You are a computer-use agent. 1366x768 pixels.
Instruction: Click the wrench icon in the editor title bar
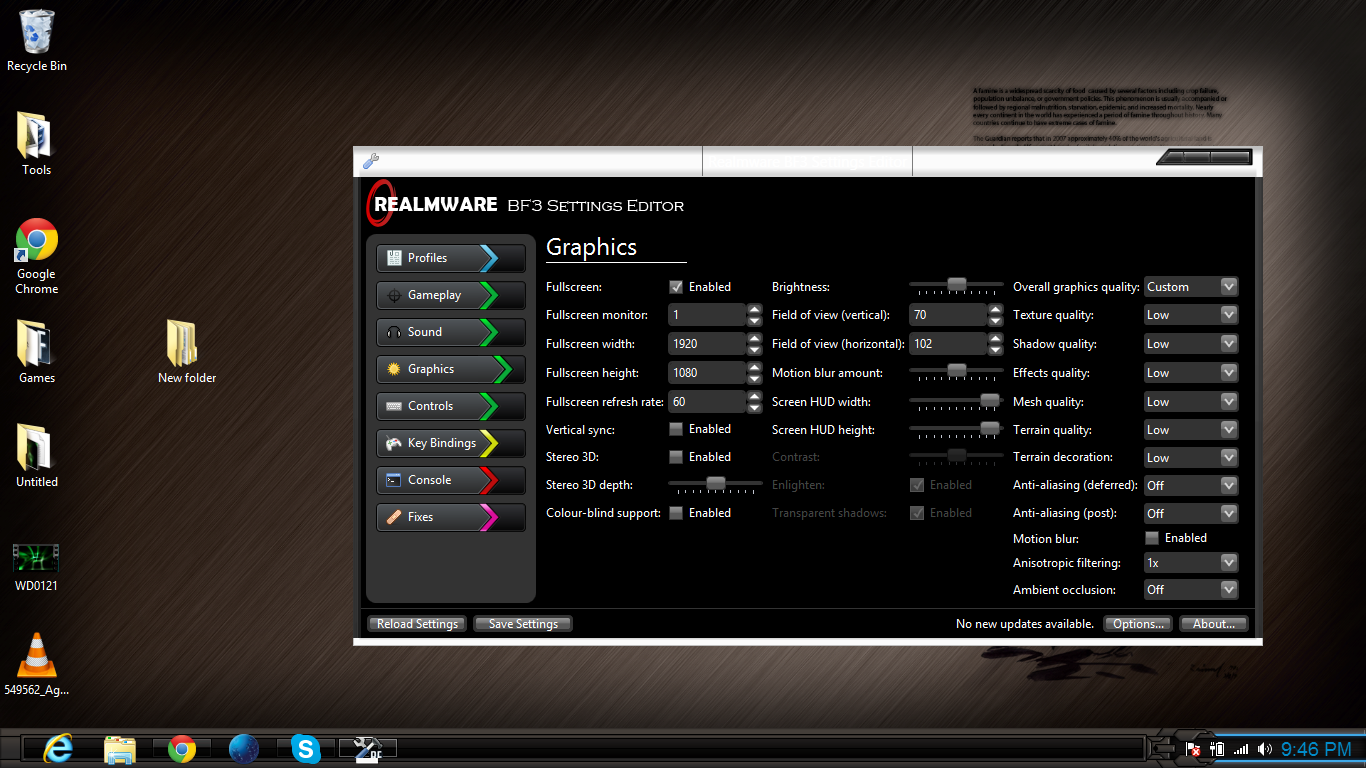(370, 160)
